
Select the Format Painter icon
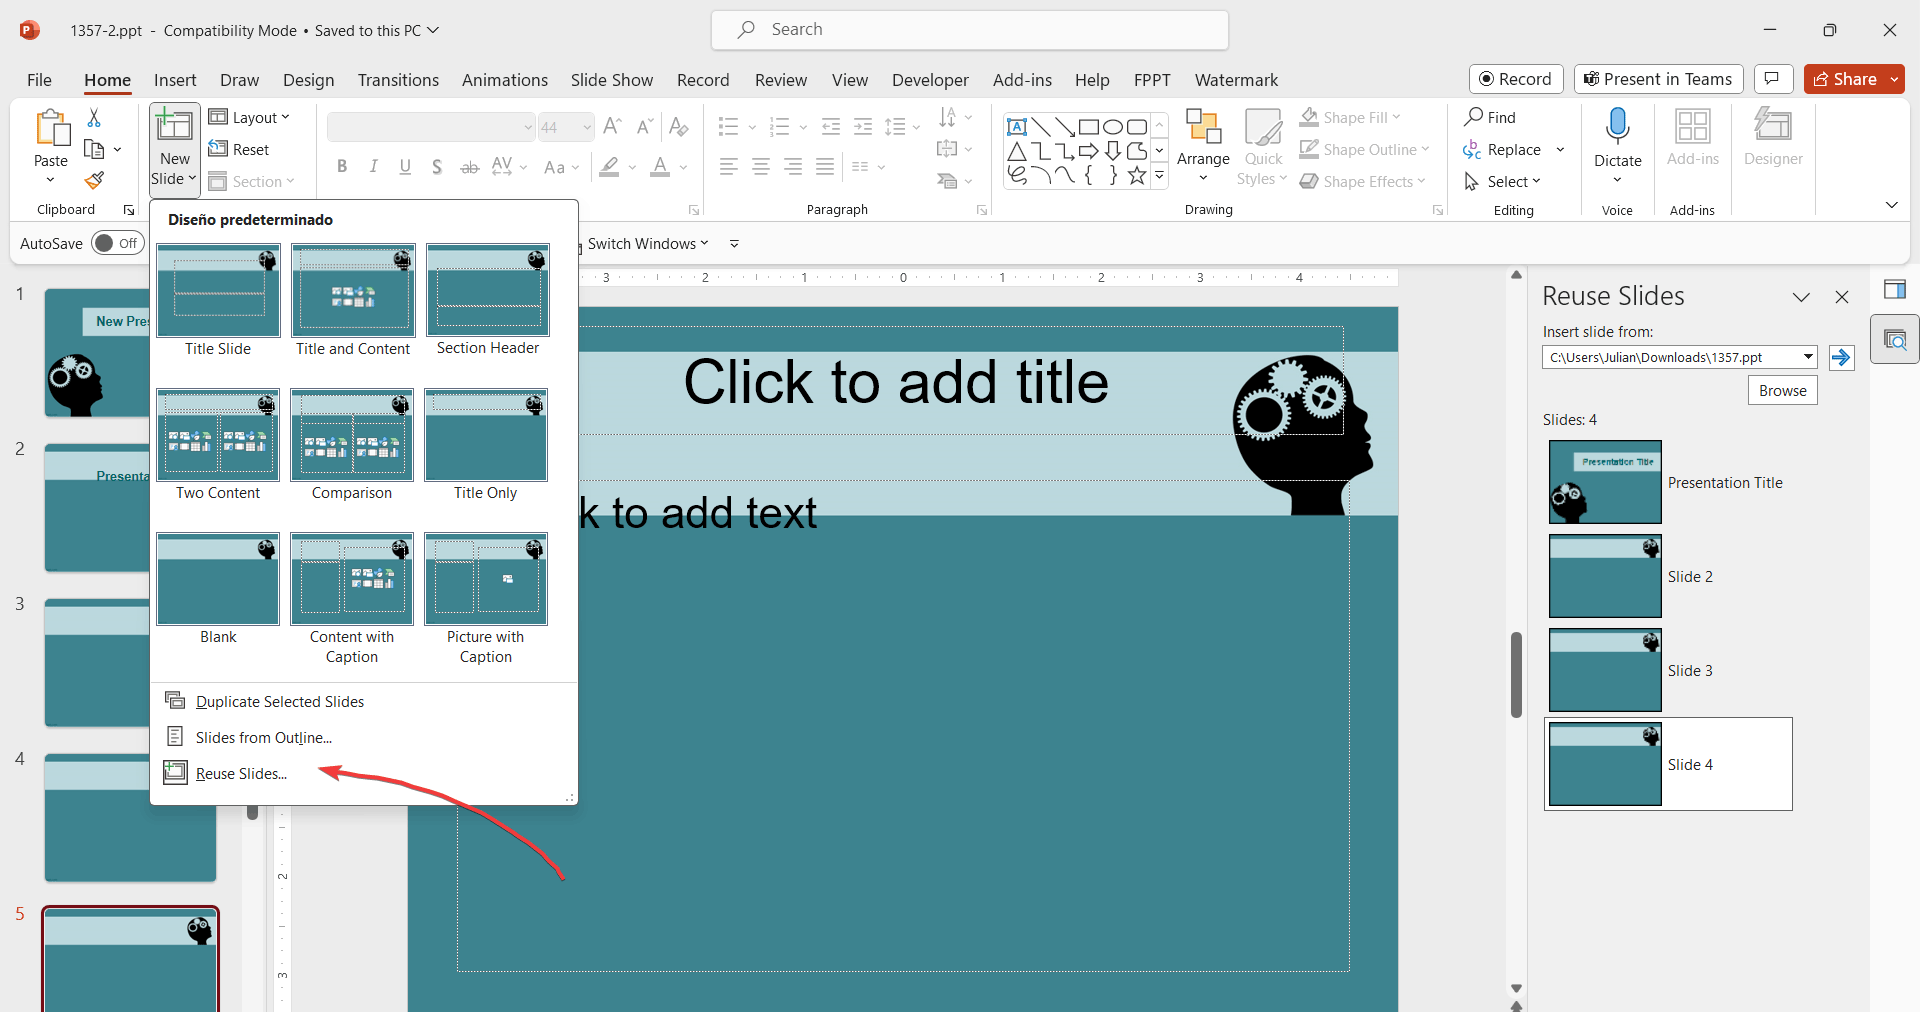[94, 181]
